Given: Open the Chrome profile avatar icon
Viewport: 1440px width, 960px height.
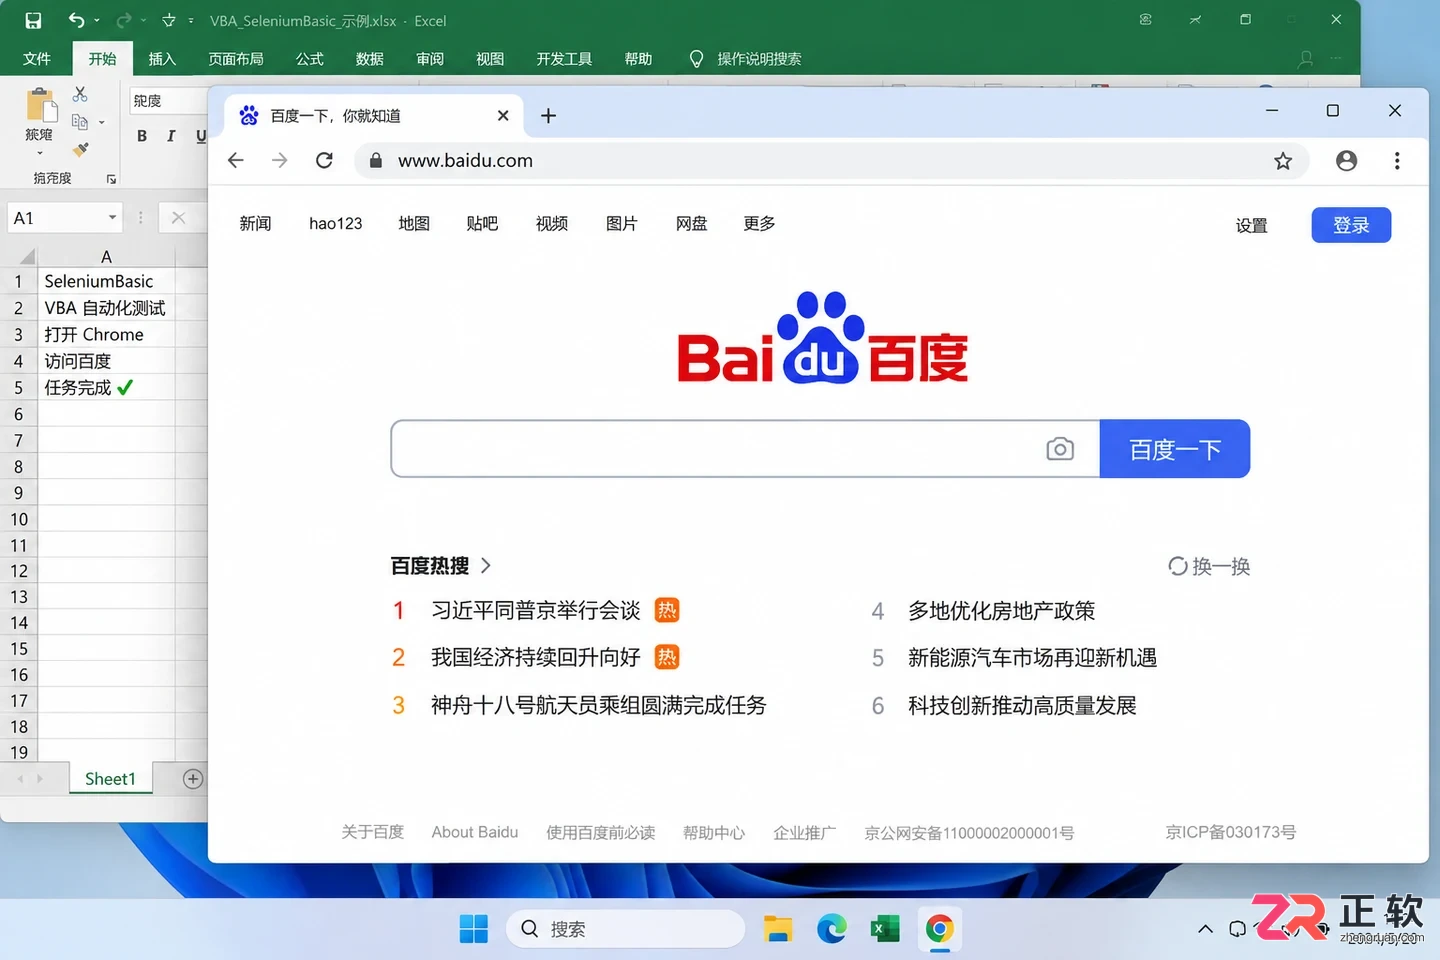Looking at the screenshot, I should click(1347, 160).
